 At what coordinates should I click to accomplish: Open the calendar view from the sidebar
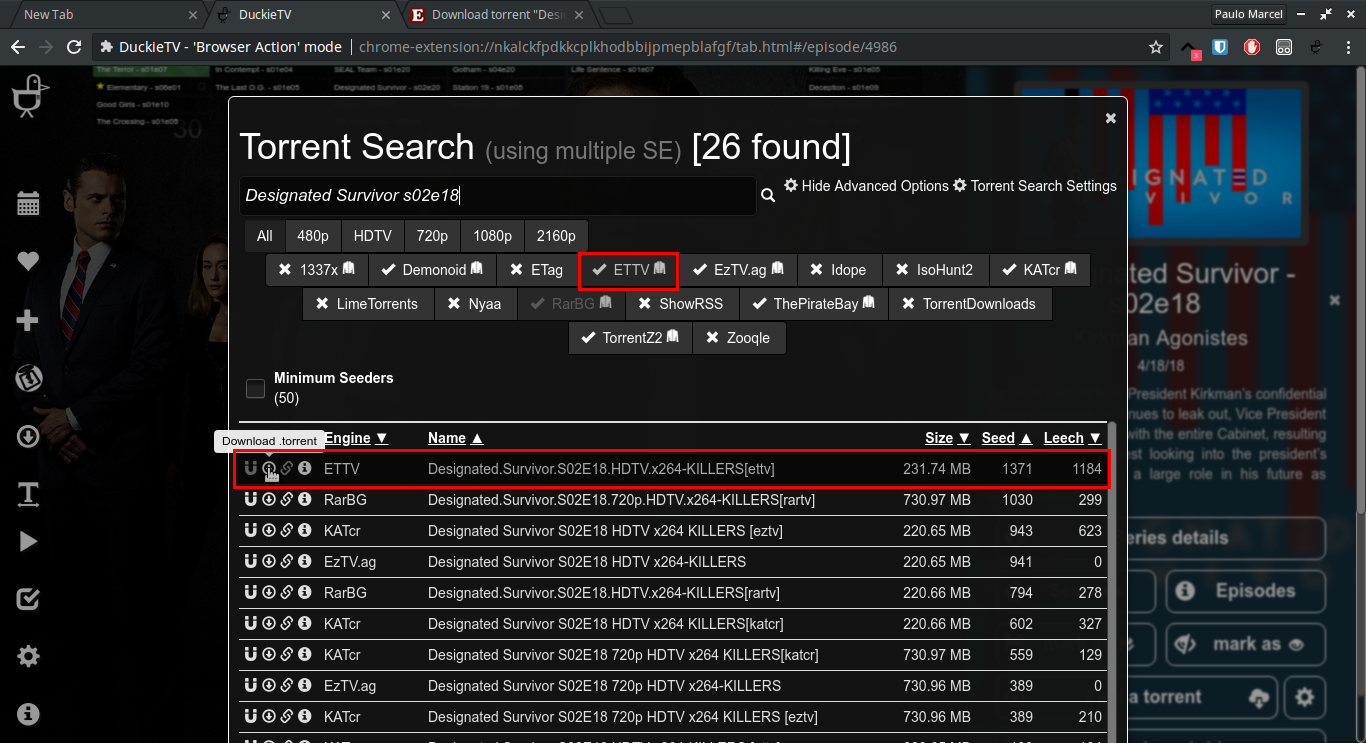[x=28, y=204]
